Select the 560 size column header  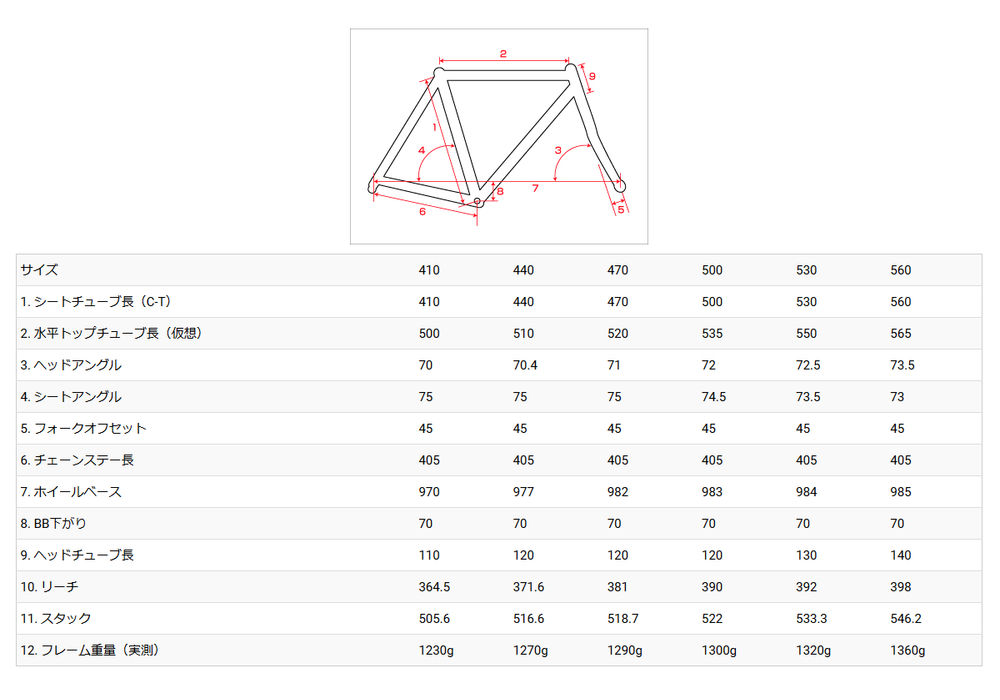point(901,270)
